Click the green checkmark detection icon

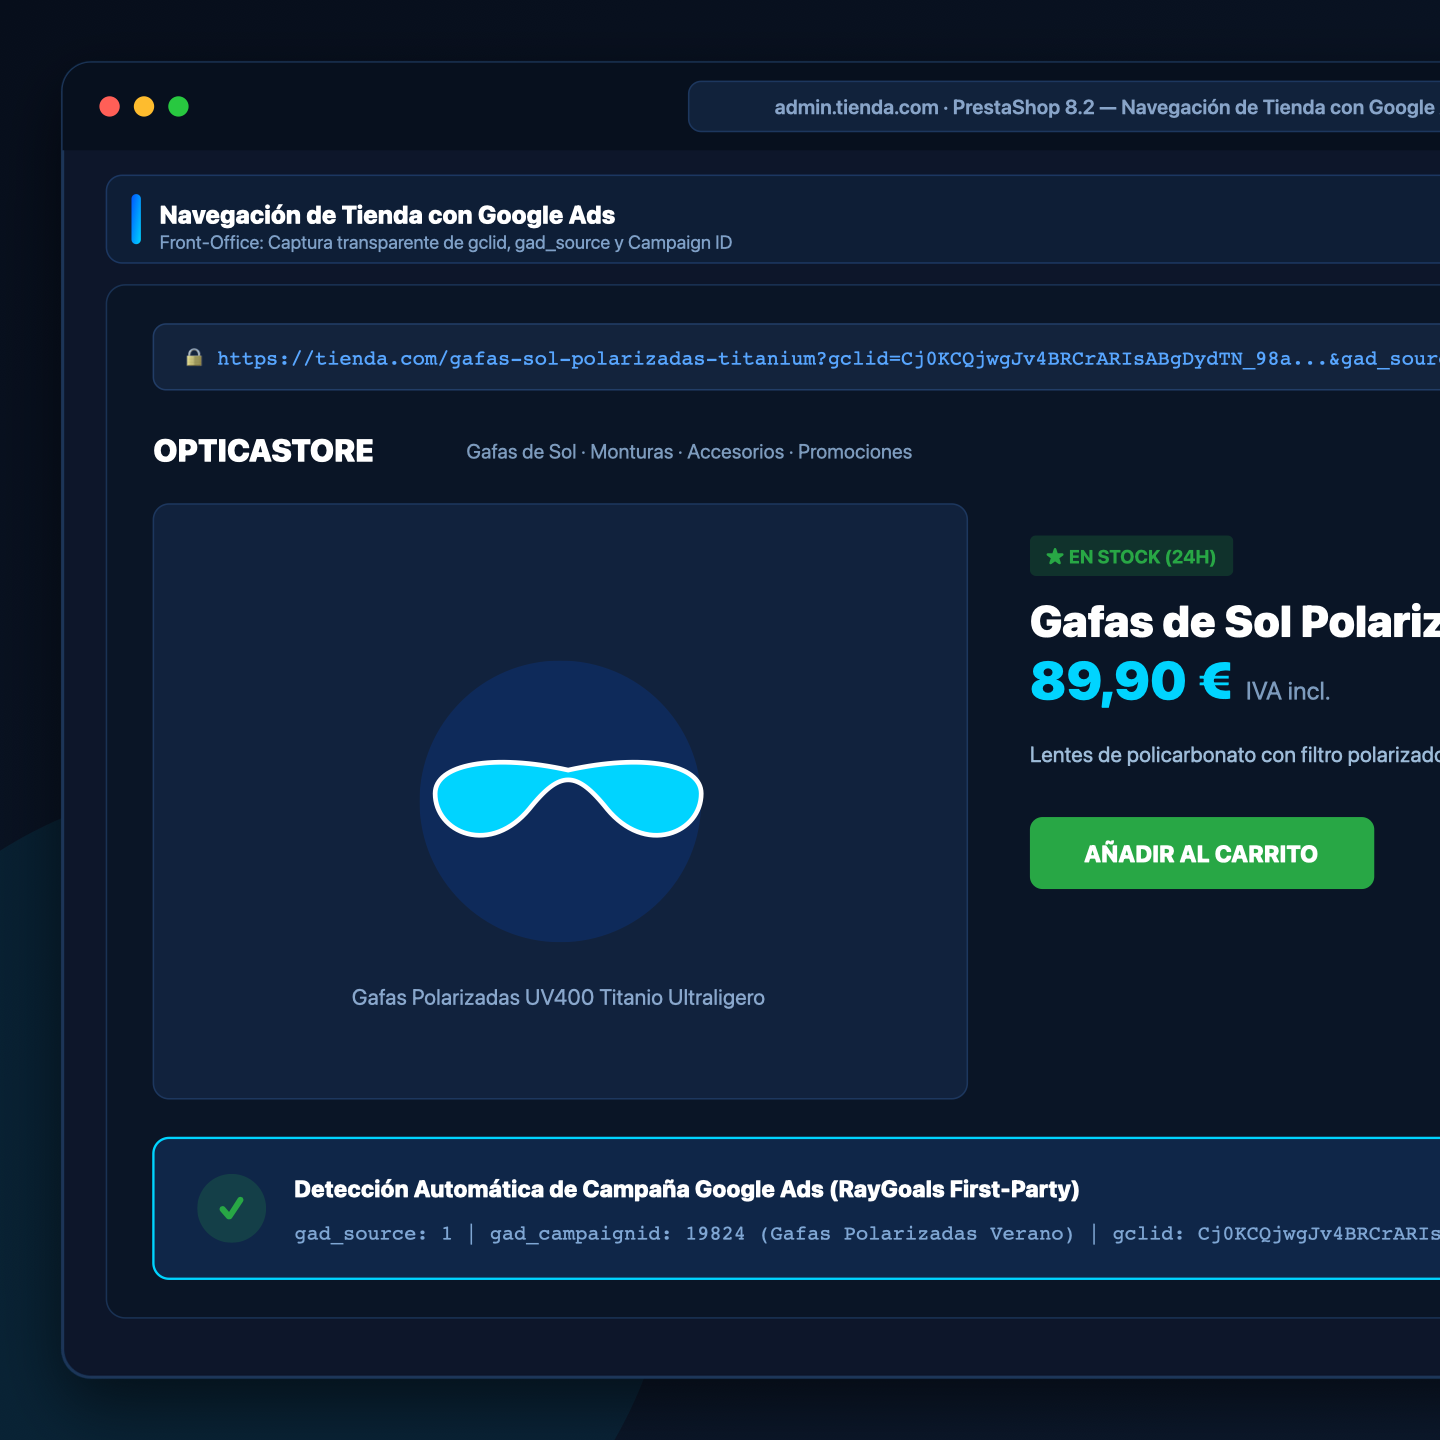(x=232, y=1208)
